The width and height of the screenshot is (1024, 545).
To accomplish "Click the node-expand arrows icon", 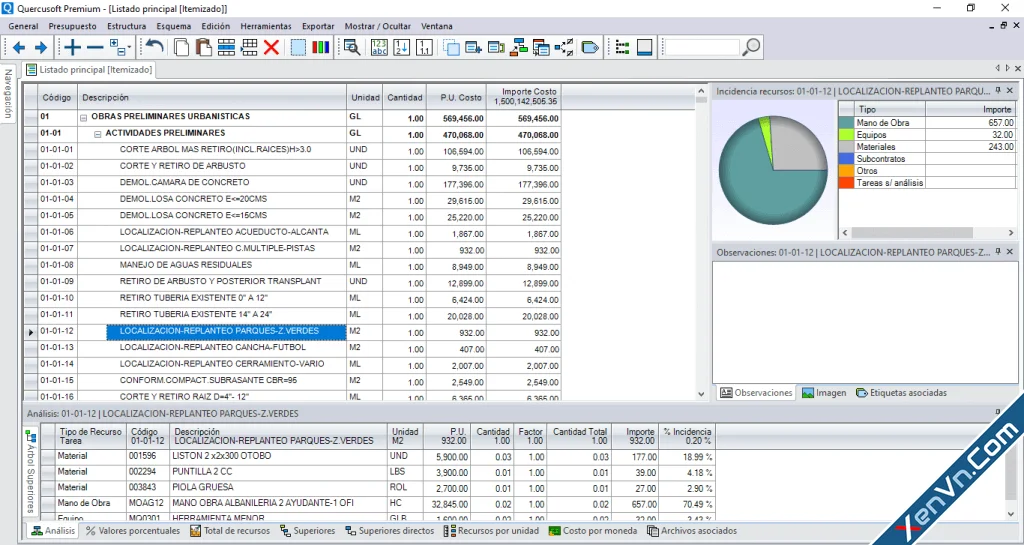I will (564, 47).
